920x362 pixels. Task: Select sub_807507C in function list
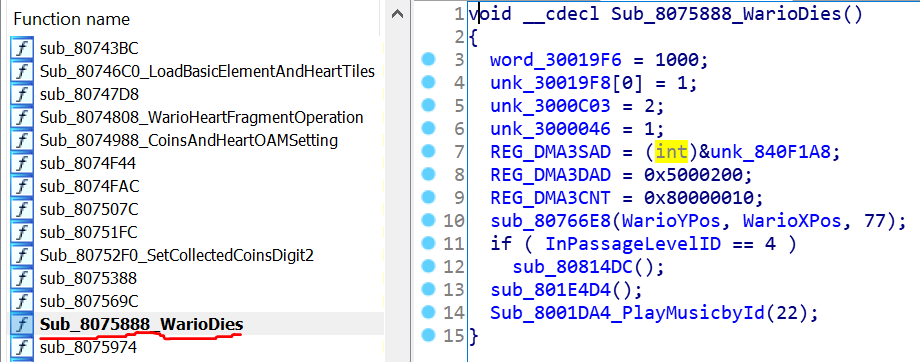pos(89,209)
